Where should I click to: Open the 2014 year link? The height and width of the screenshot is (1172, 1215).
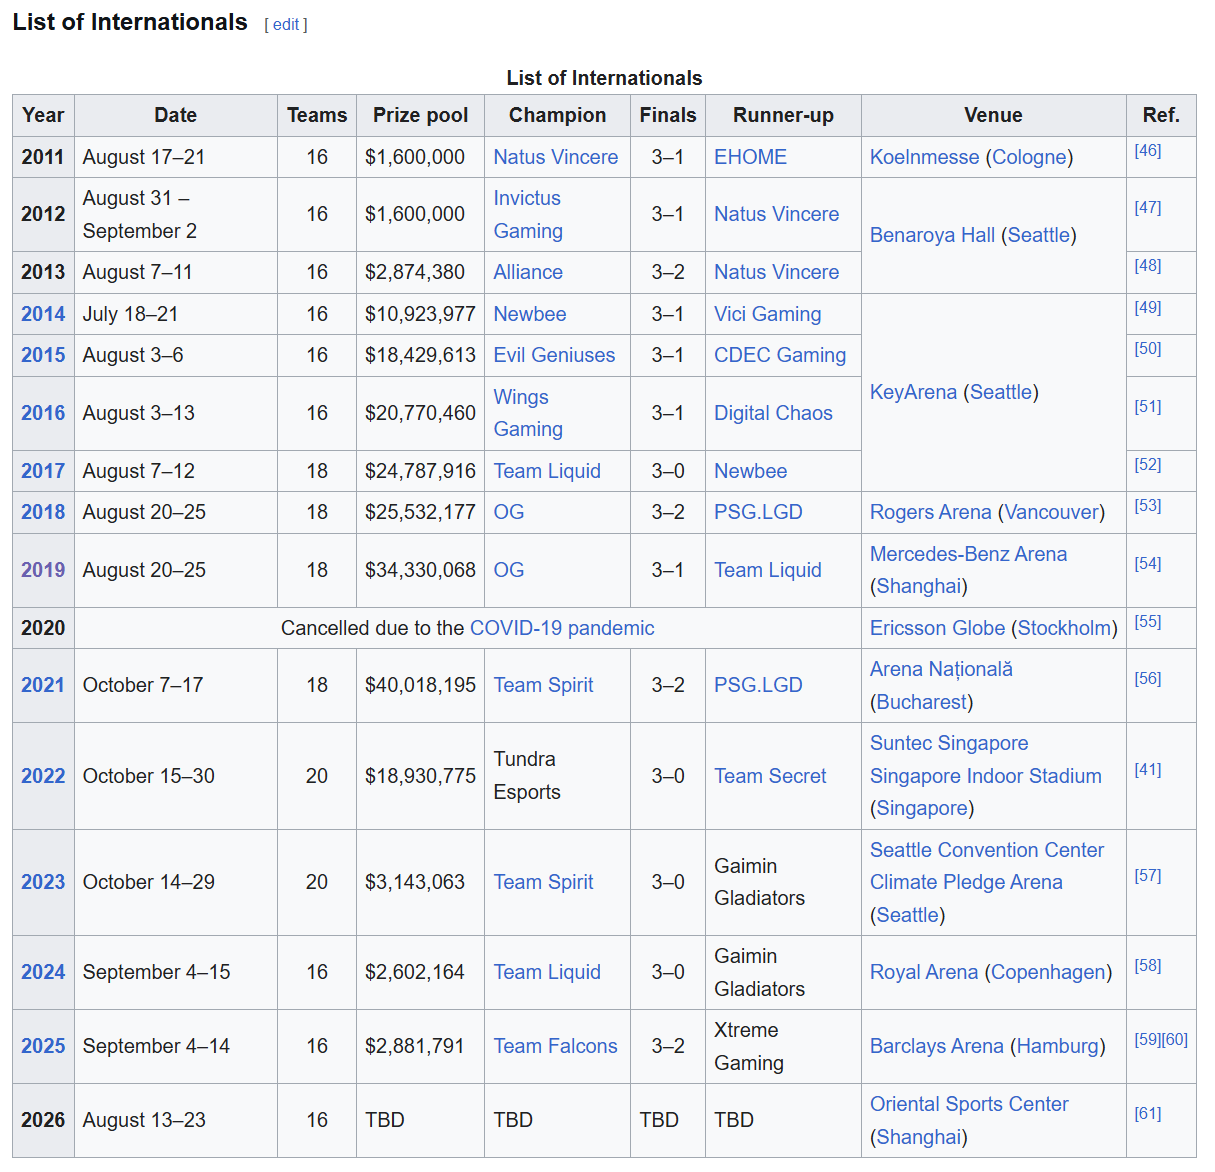pos(43,314)
